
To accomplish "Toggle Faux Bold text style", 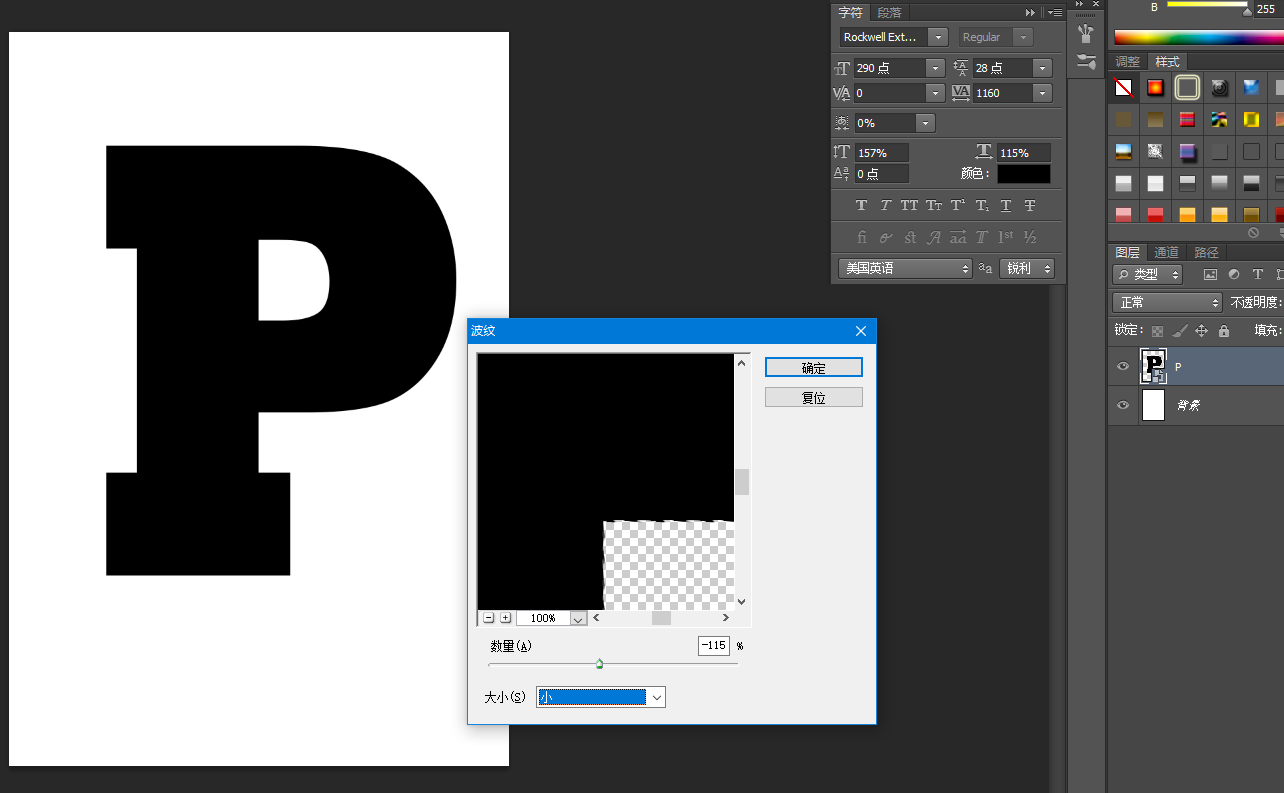I will [x=861, y=205].
